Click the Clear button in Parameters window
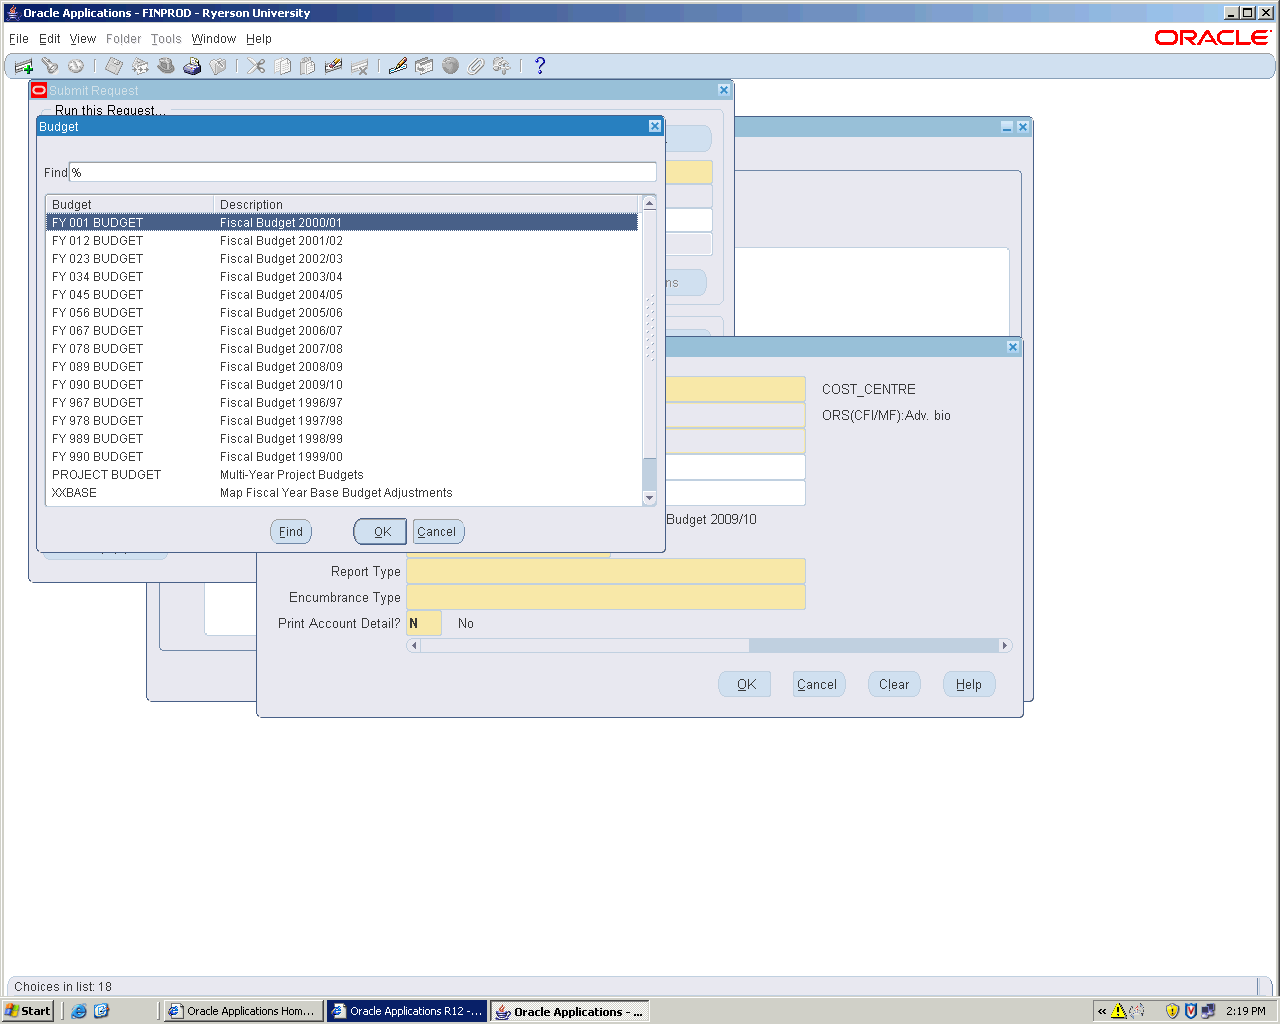 coord(894,685)
